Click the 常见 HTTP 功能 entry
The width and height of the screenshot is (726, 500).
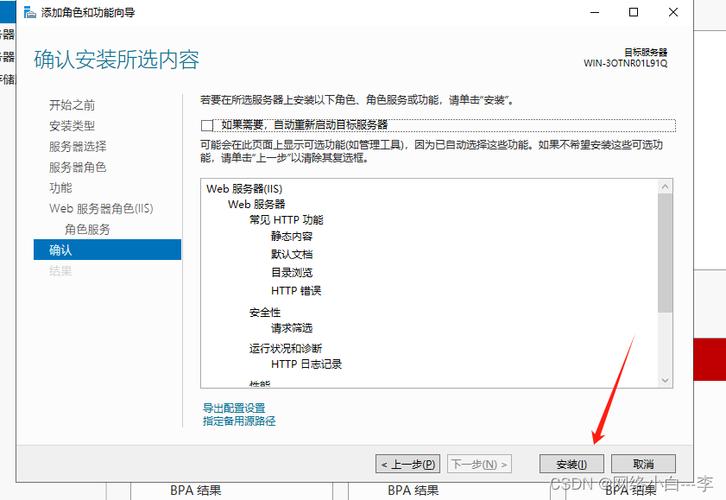286,220
